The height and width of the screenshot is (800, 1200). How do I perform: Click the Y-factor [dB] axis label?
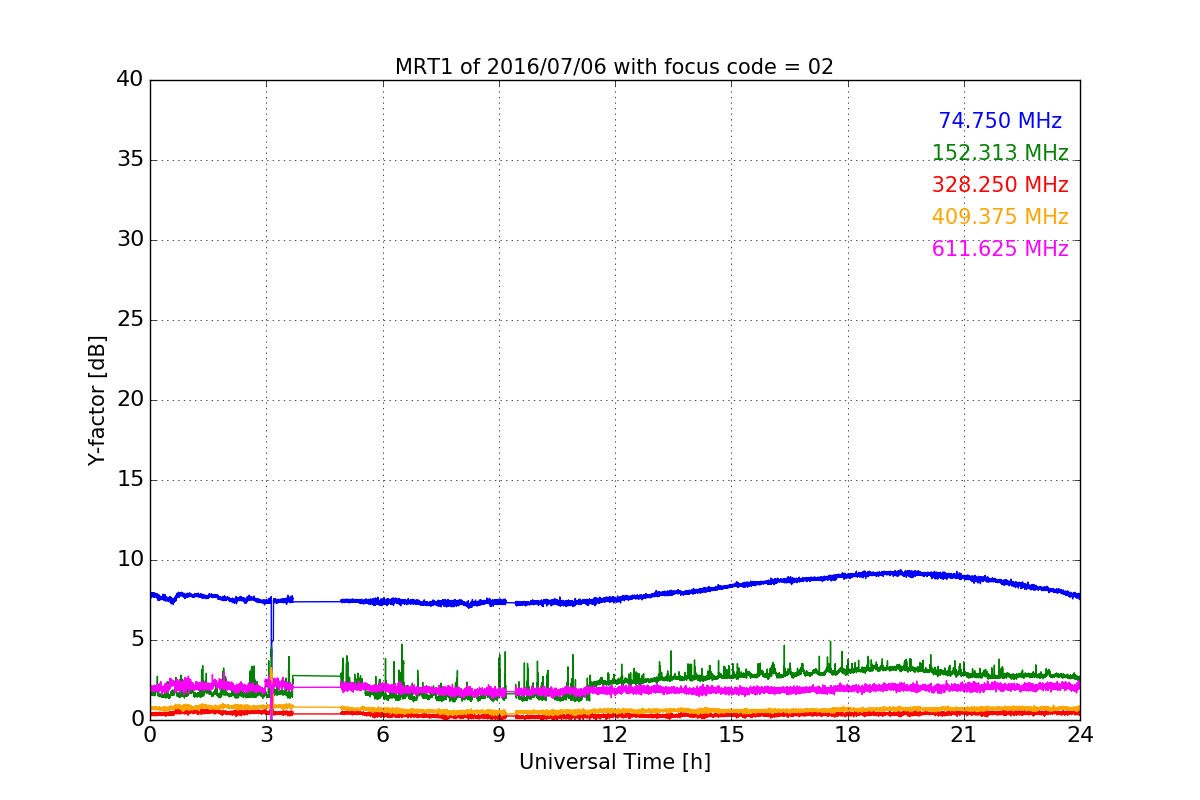point(97,400)
